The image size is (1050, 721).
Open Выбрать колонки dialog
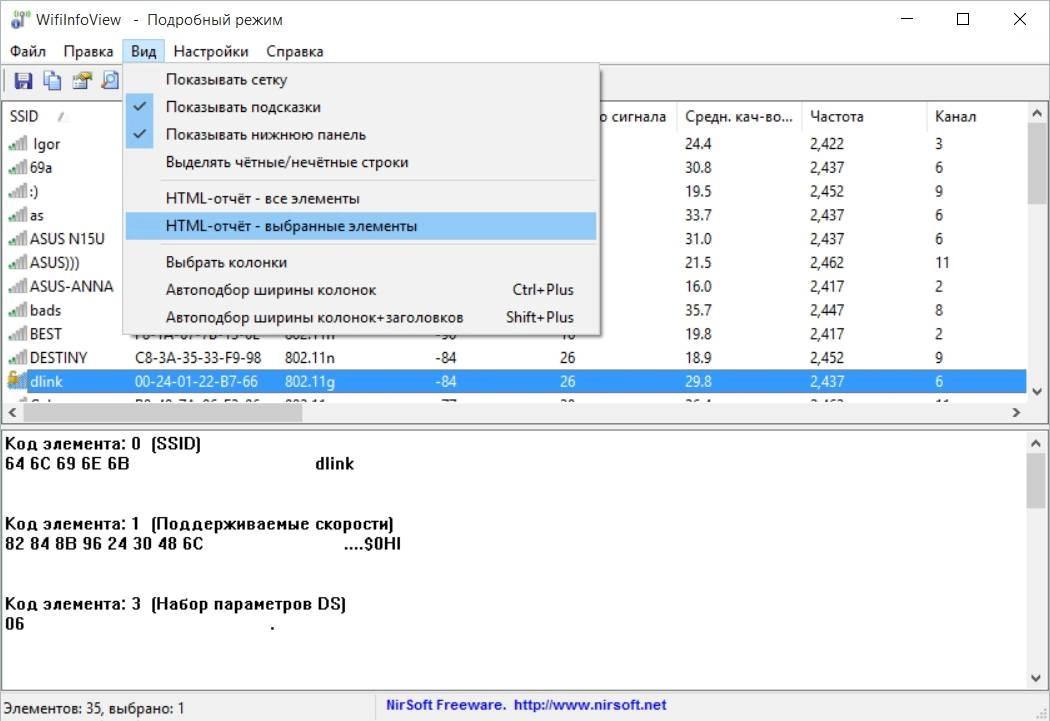pos(361,262)
